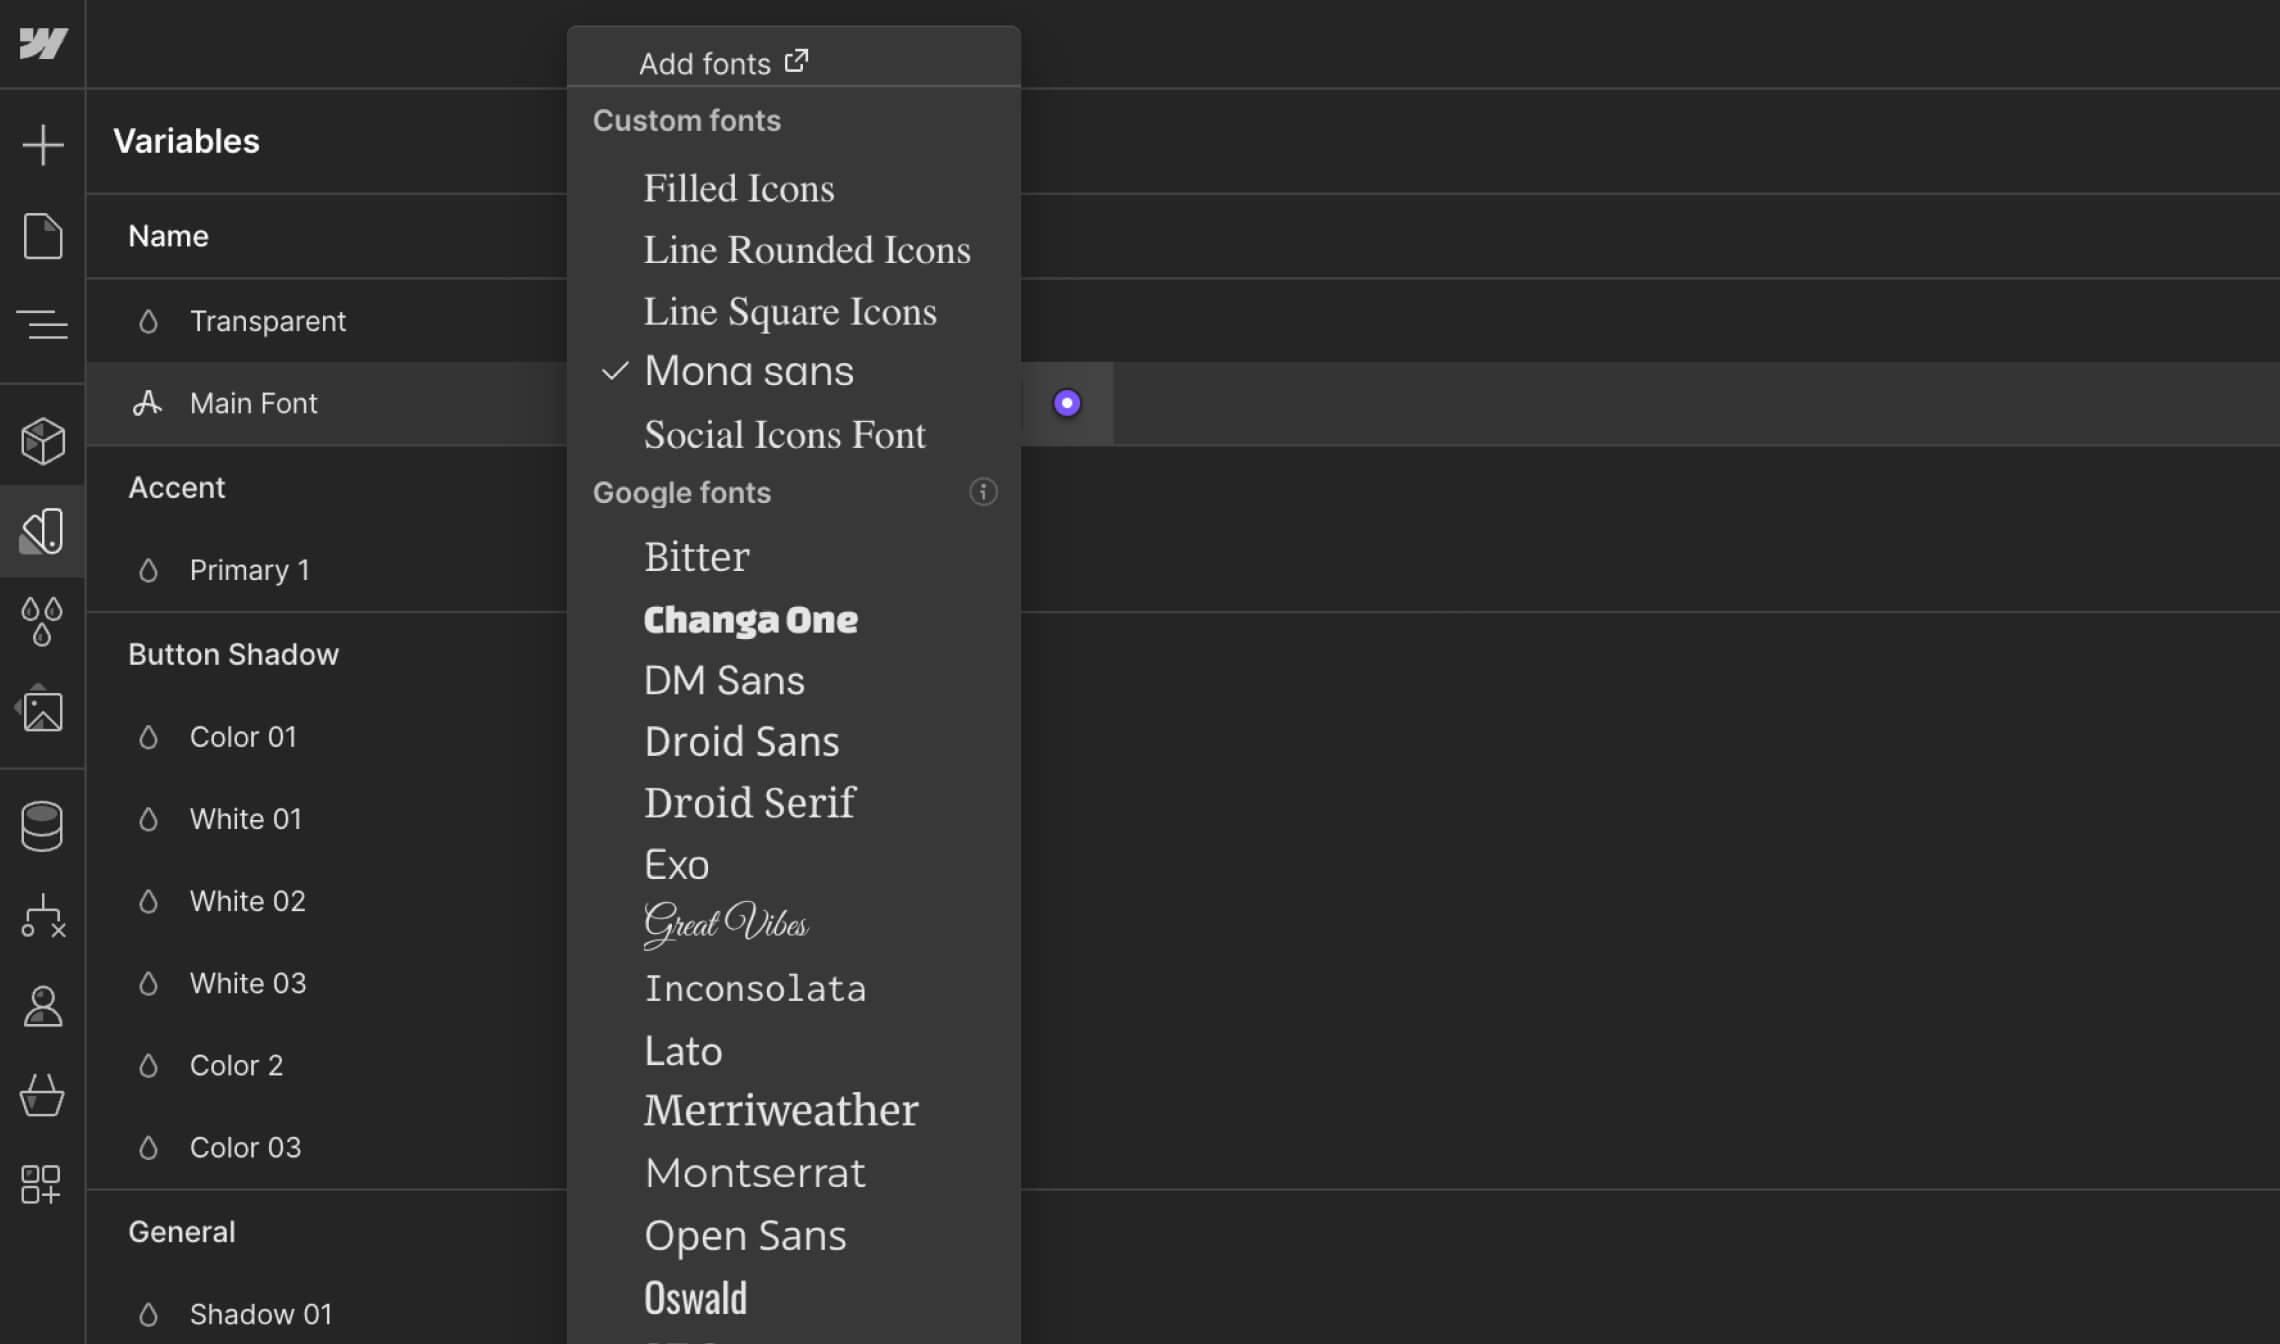
Task: Open the Pages panel icon
Action: pyautogui.click(x=43, y=236)
